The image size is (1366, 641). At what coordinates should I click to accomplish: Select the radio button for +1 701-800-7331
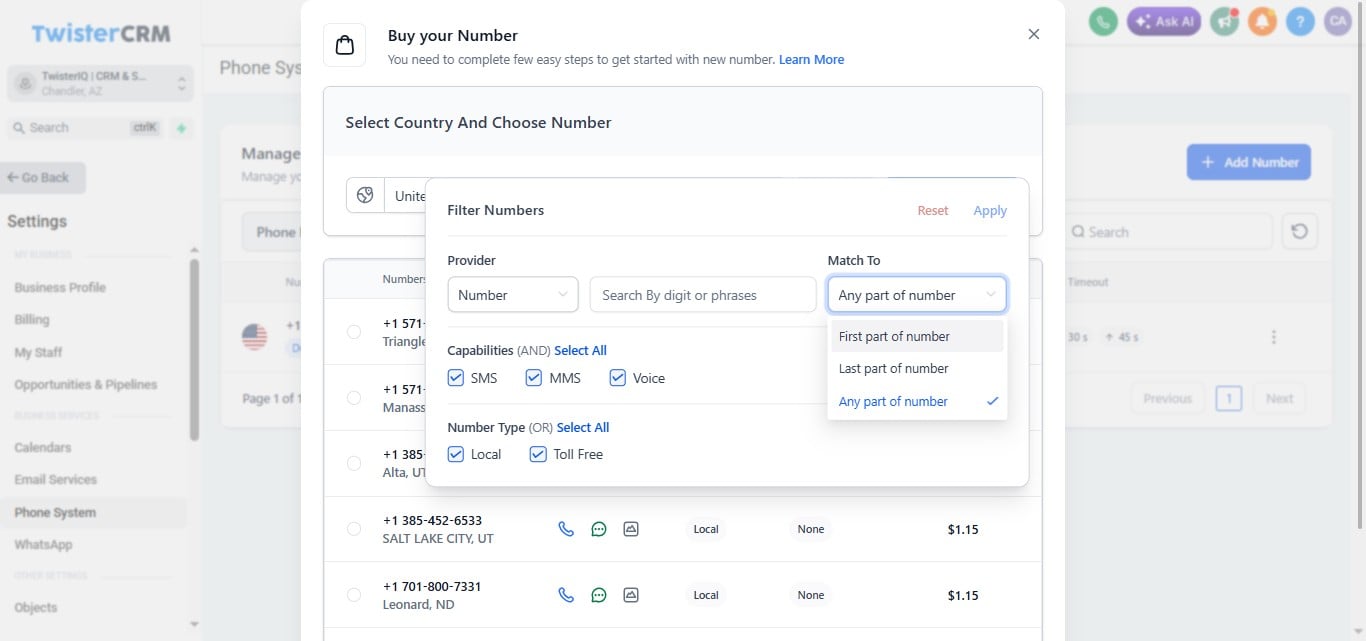click(x=354, y=595)
